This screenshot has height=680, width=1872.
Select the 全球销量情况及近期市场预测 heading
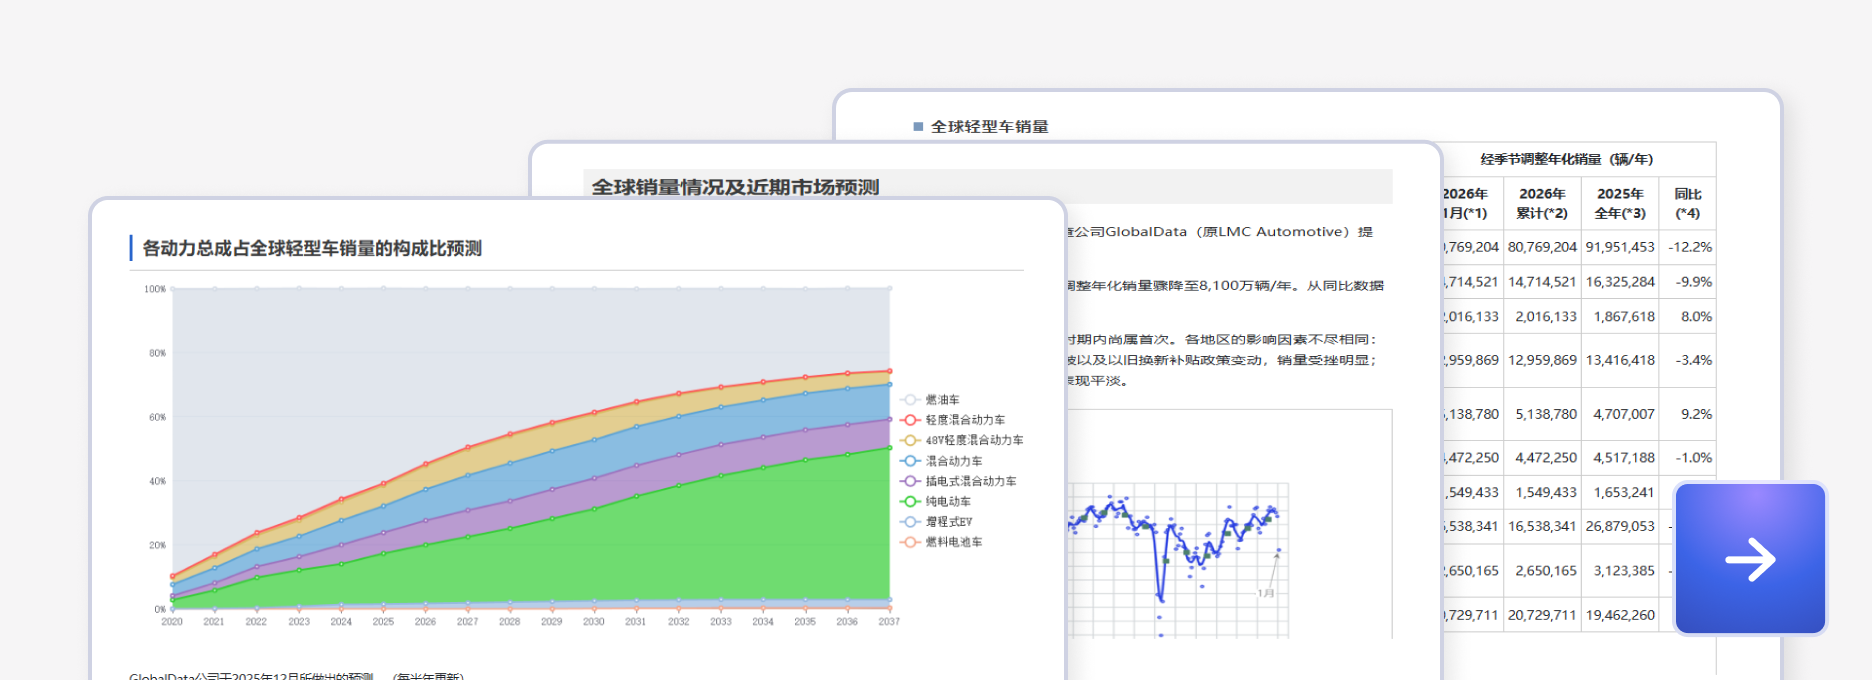[x=735, y=187]
